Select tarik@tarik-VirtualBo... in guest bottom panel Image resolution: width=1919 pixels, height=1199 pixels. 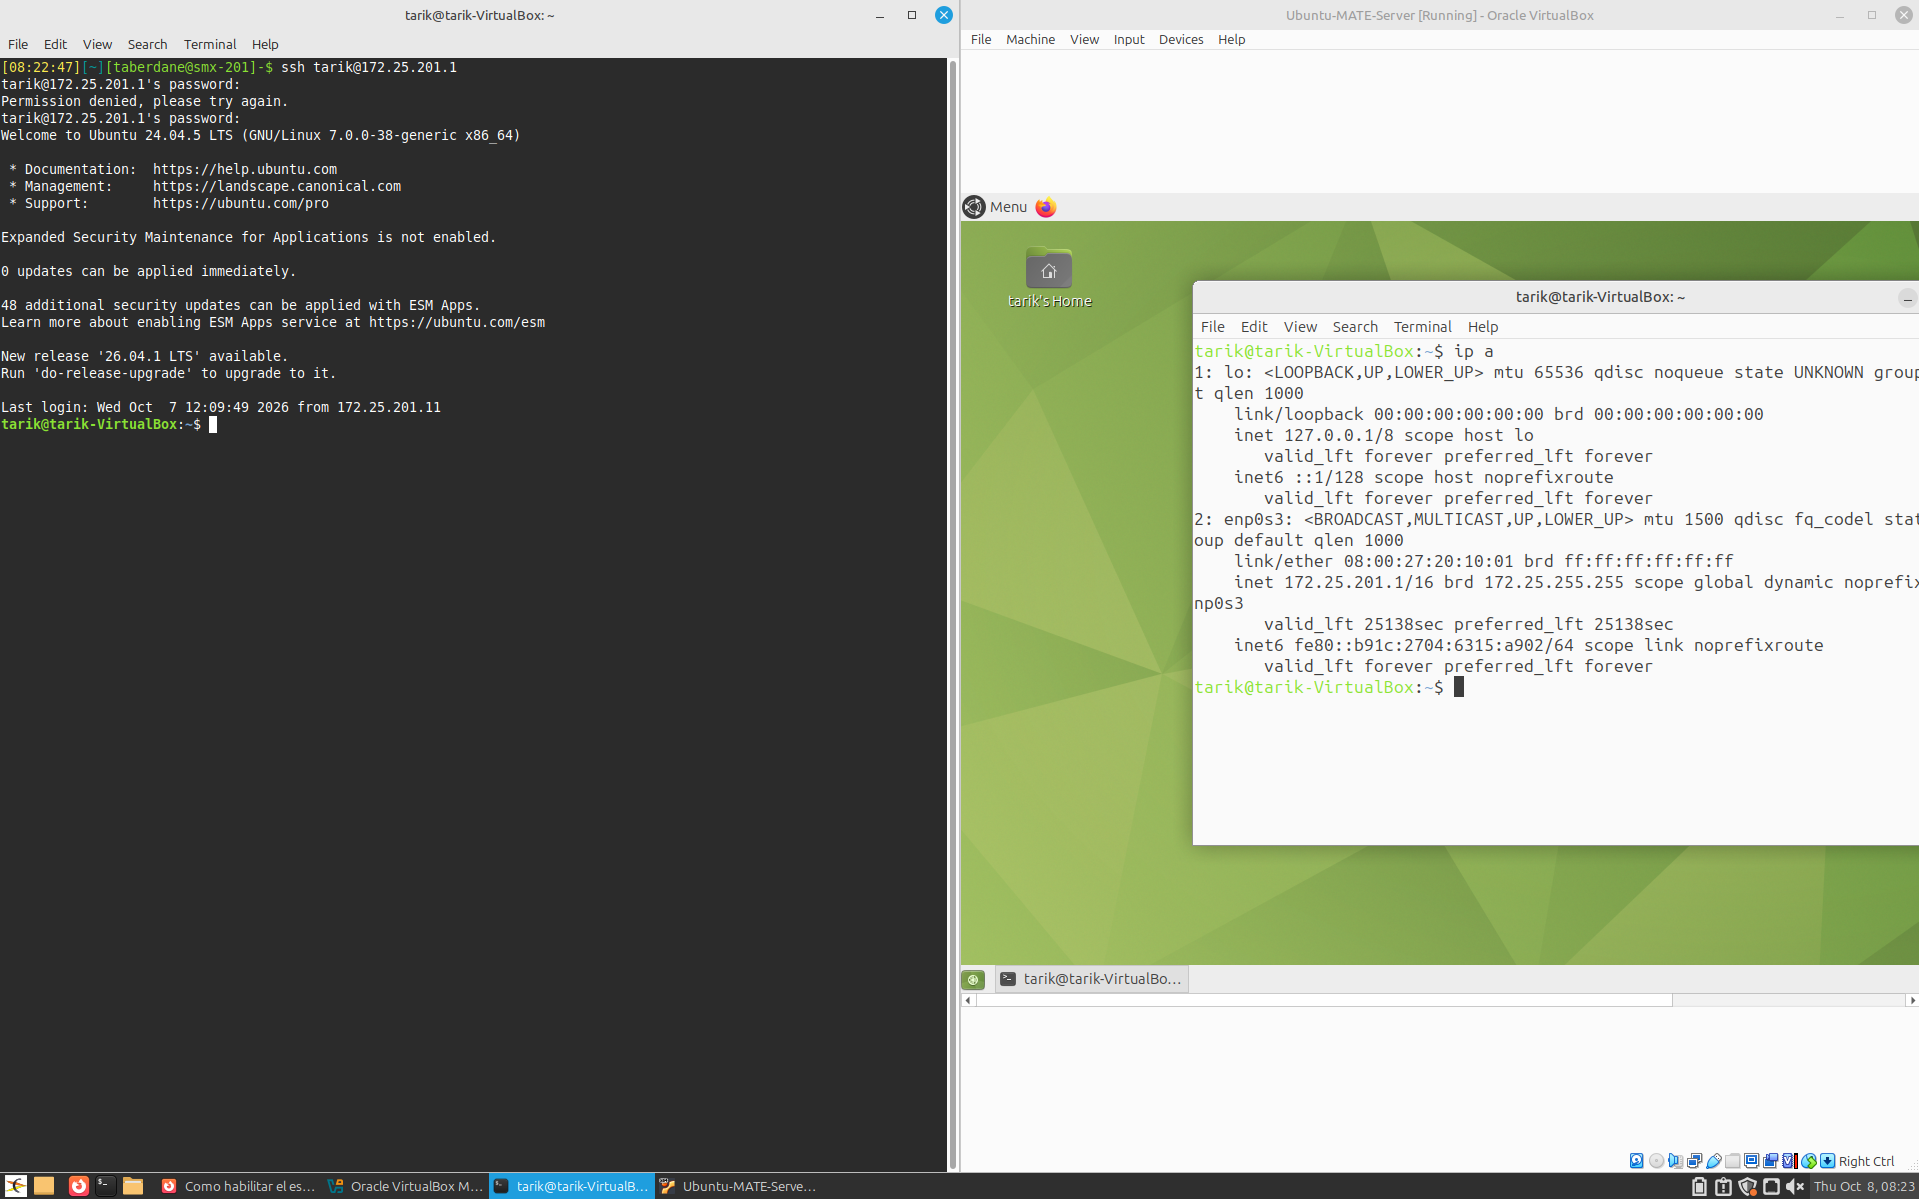[1091, 979]
